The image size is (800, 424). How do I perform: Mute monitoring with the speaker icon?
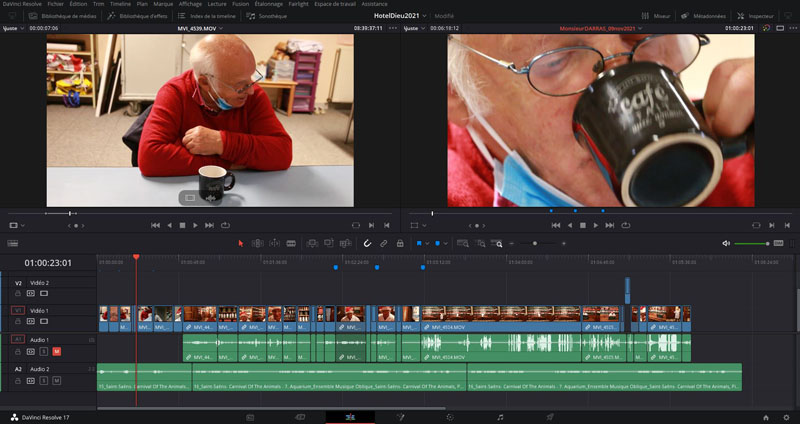coord(727,243)
